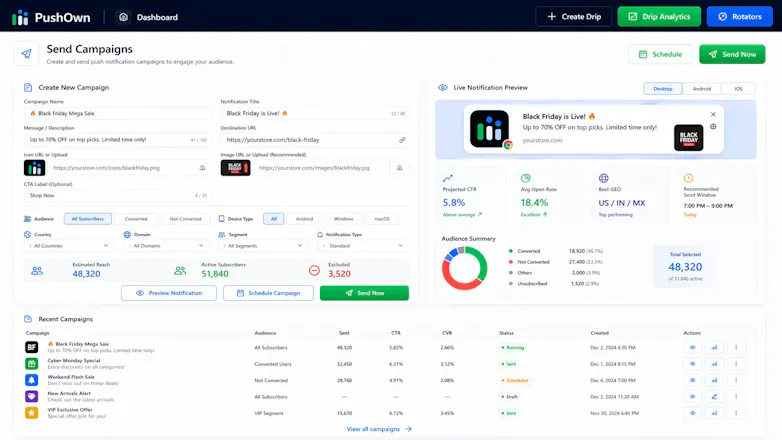Viewport: 782px width, 440px height.
Task: Edit the New Arrivals Alert draft campaign
Action: point(714,397)
